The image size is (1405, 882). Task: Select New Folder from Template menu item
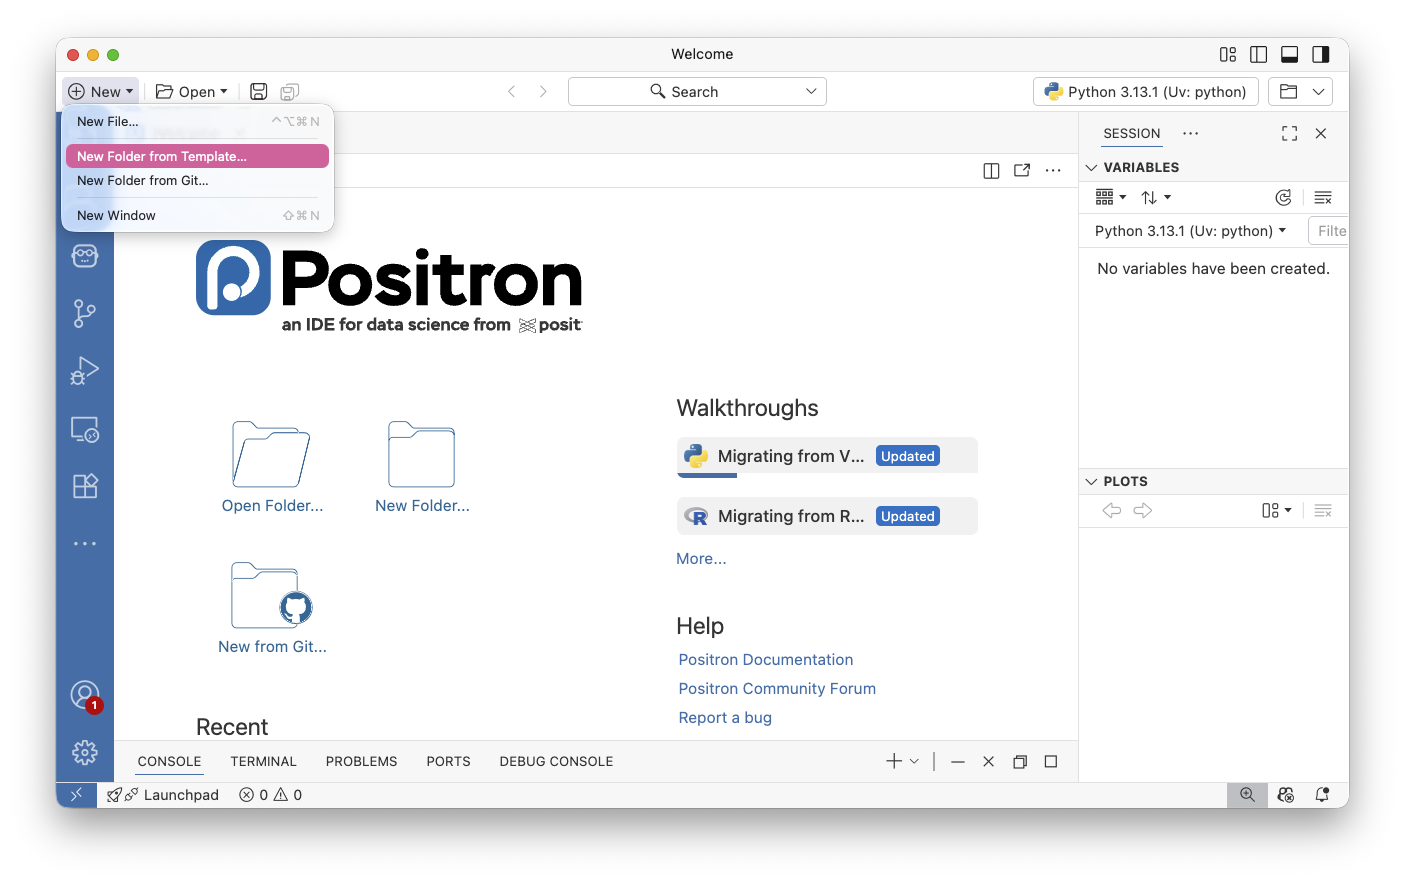tap(197, 156)
